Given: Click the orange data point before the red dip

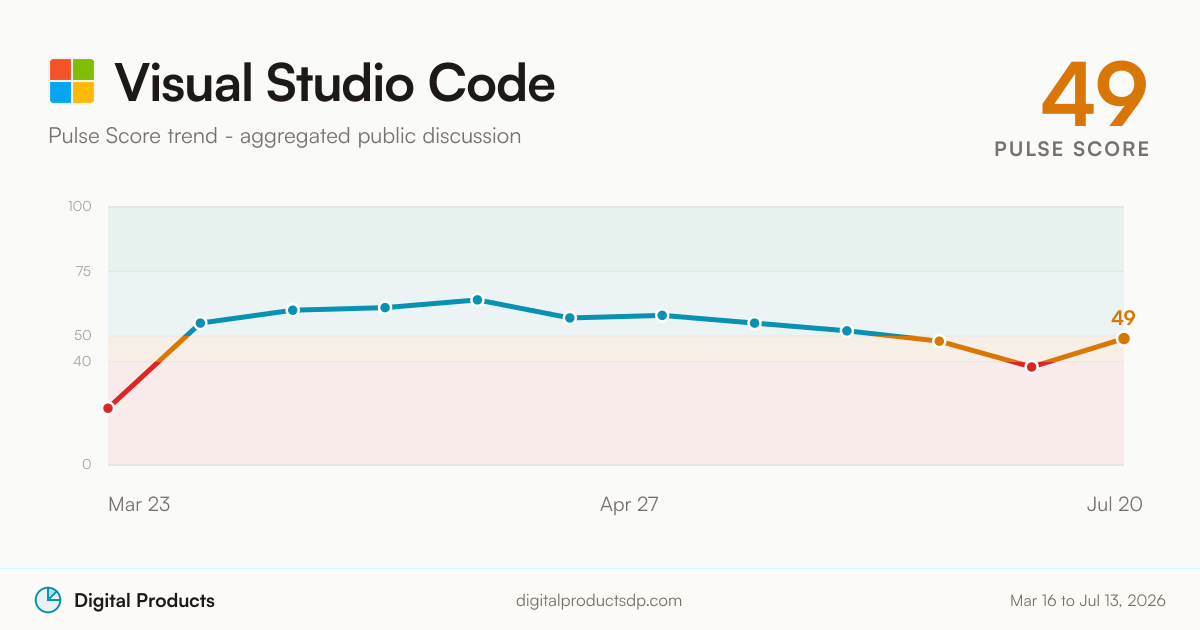Looking at the screenshot, I should pyautogui.click(x=939, y=341).
